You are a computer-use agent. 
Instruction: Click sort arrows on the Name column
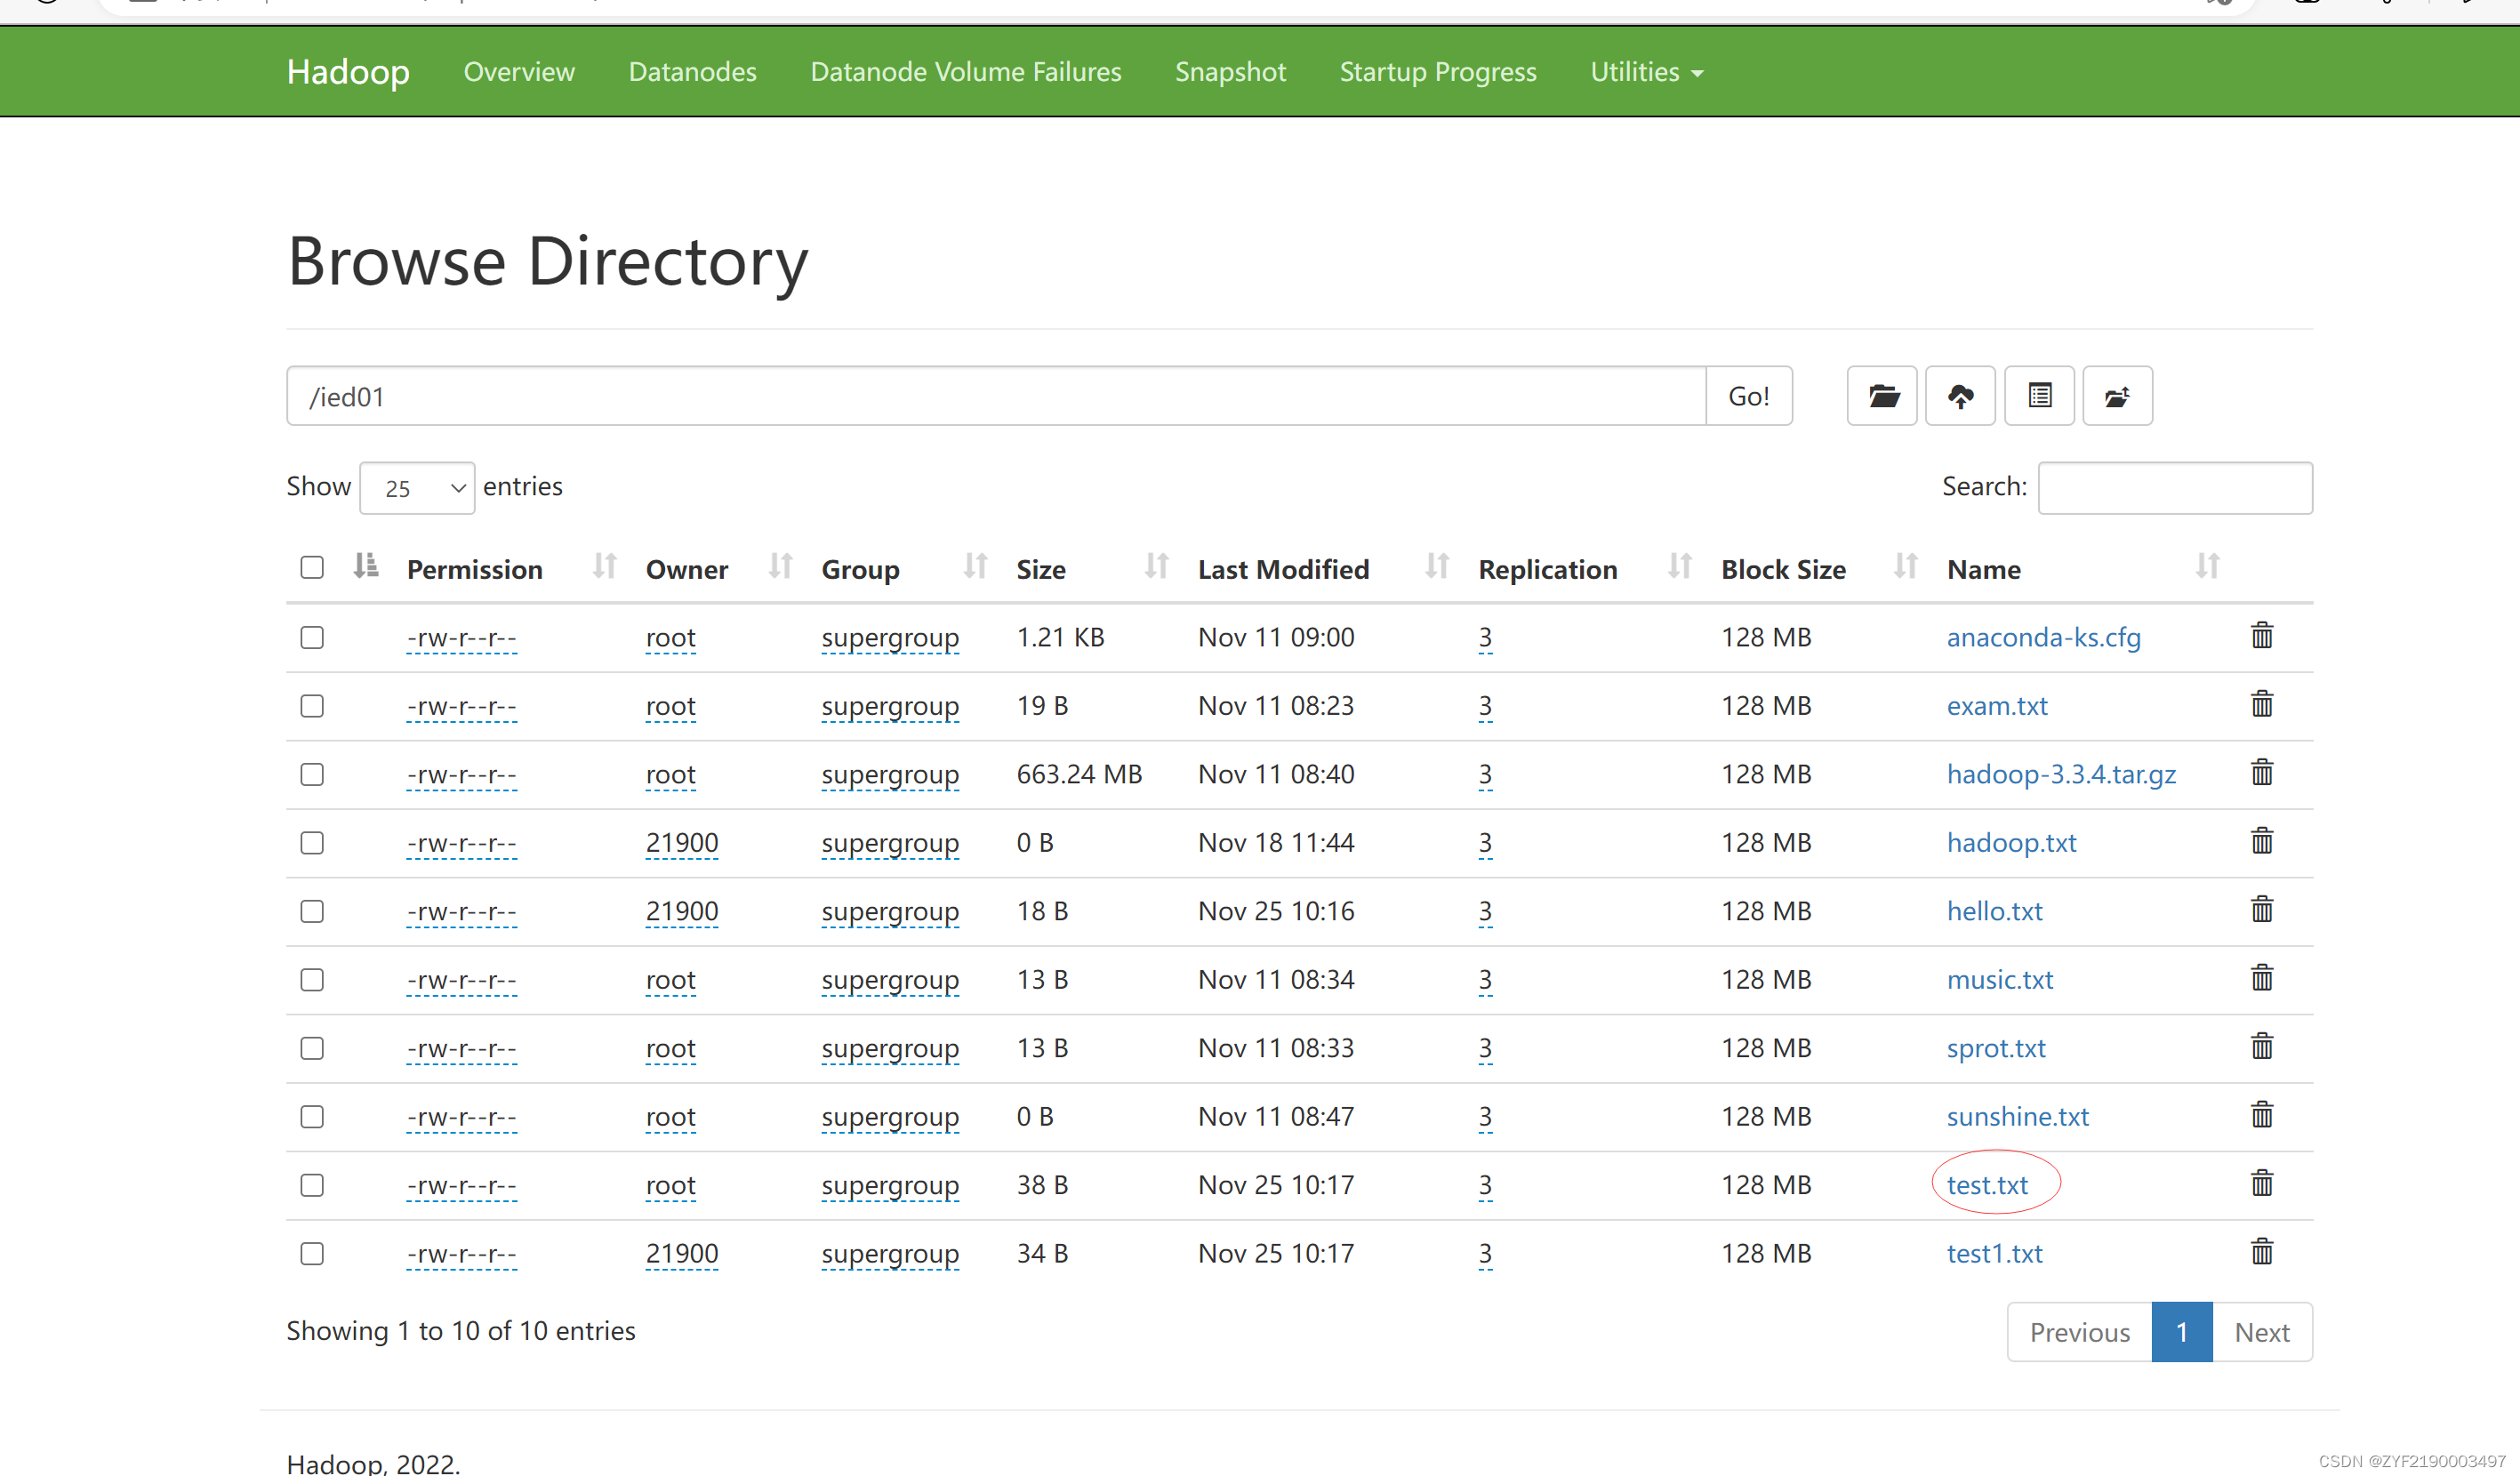(x=2207, y=567)
